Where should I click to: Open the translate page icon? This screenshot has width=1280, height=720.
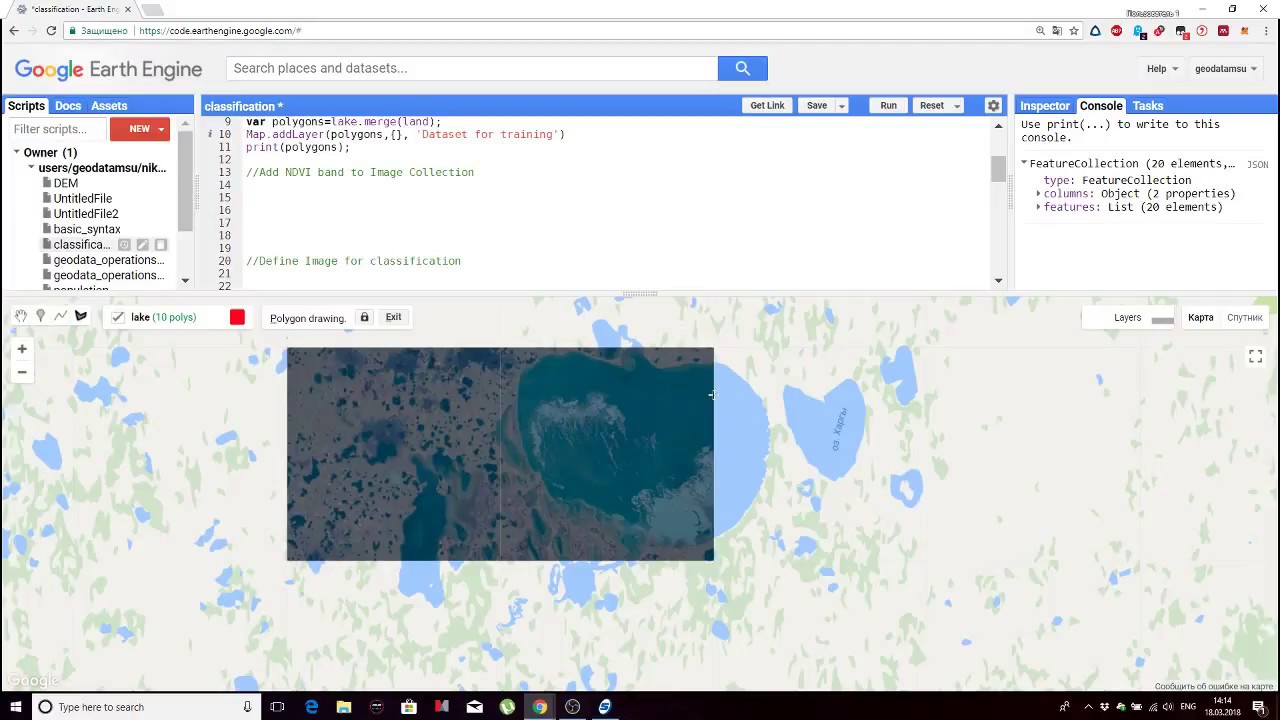pos(1057,31)
